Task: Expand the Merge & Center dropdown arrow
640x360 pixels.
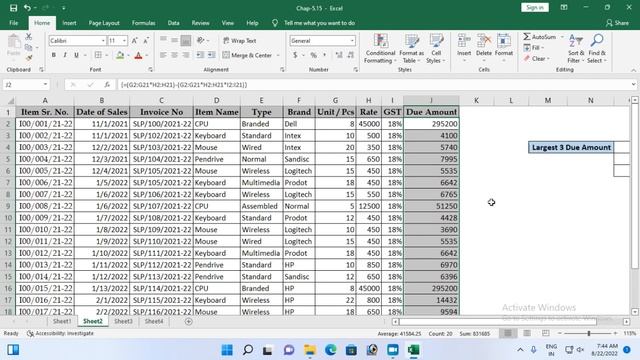Action: 278,55
